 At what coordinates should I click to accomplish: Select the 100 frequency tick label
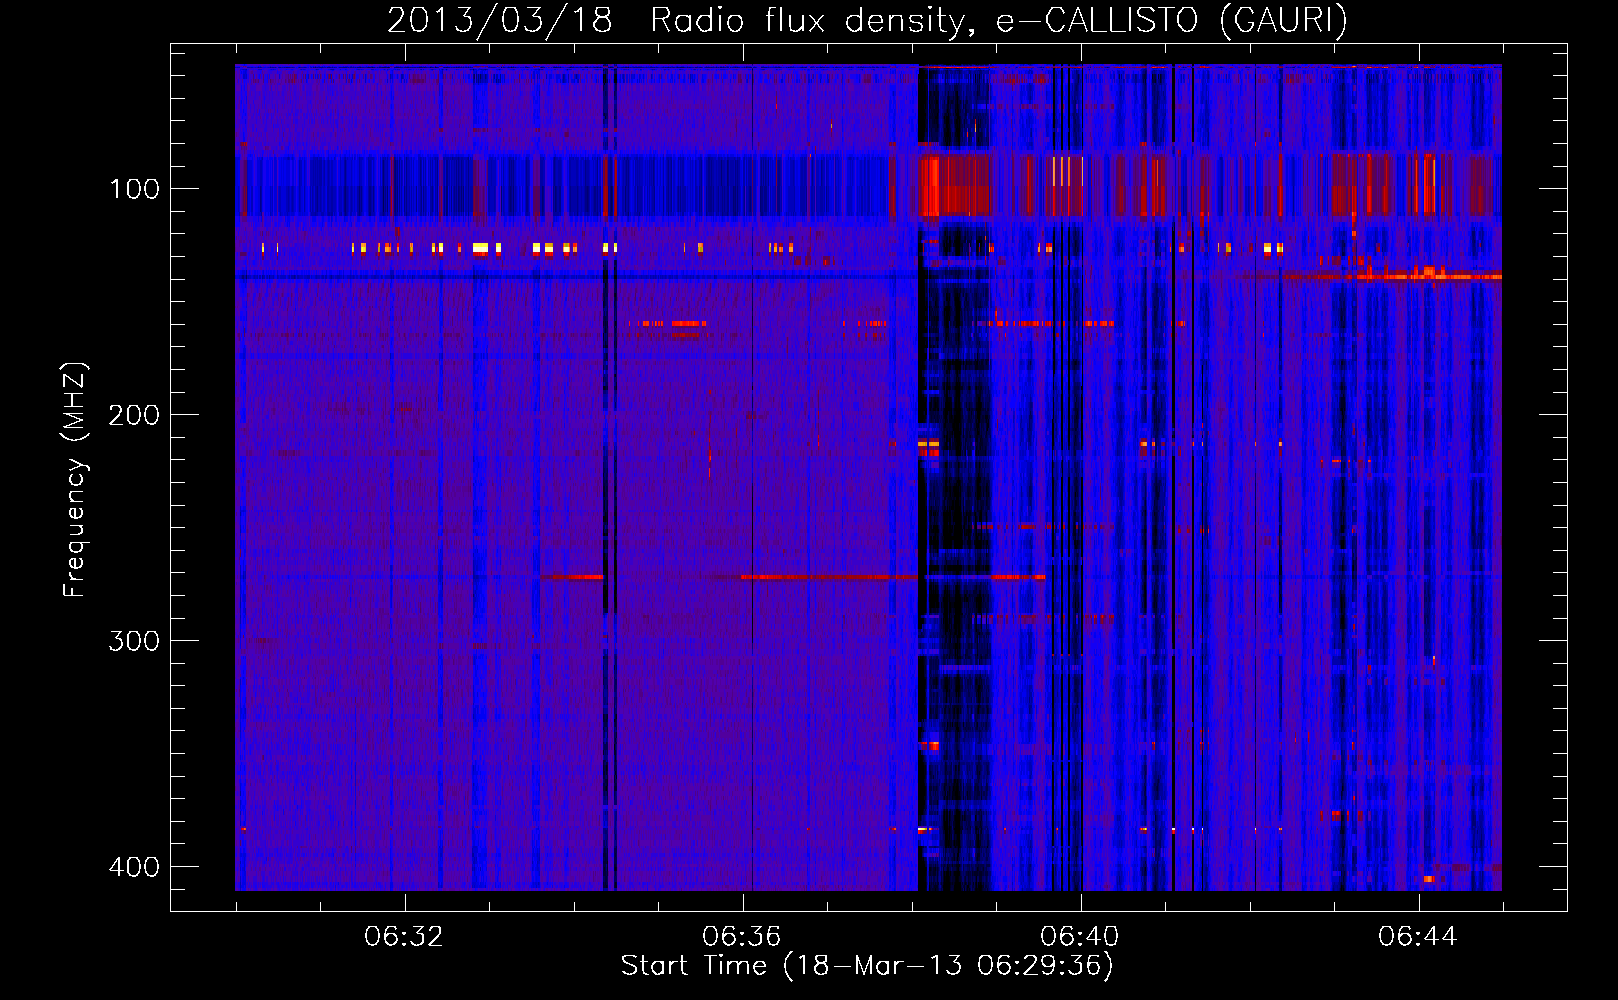click(134, 189)
